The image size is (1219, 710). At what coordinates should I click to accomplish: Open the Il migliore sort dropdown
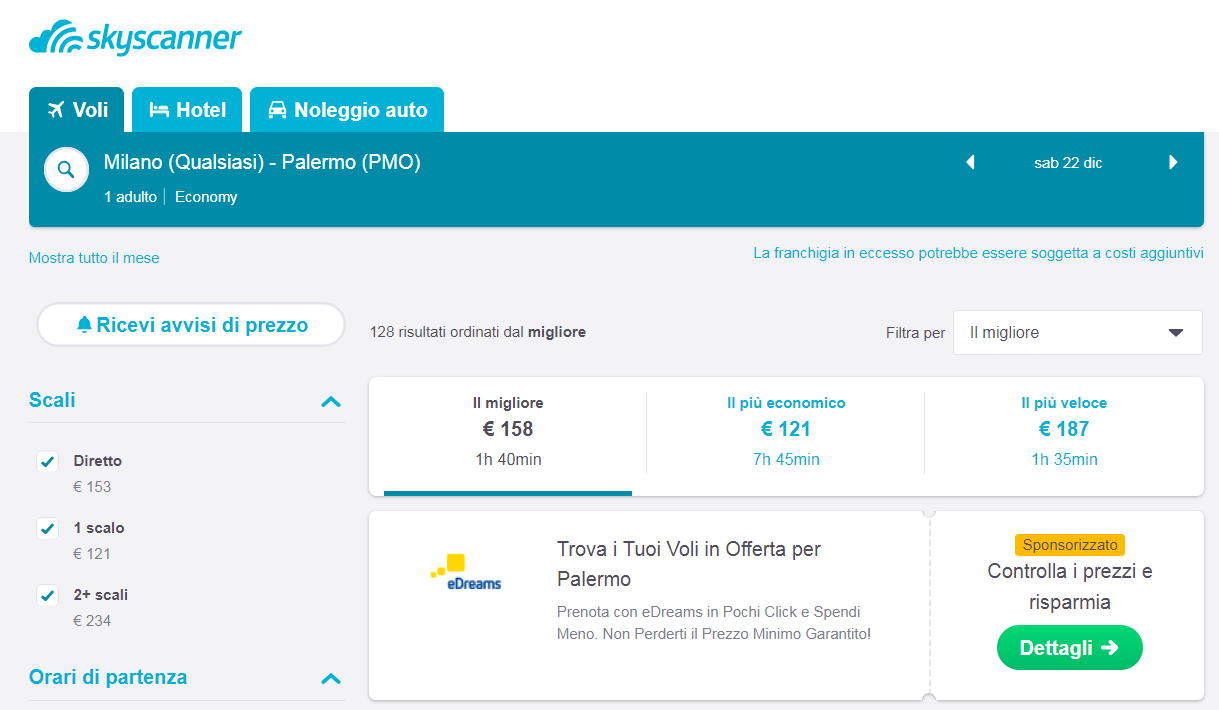(x=1078, y=332)
